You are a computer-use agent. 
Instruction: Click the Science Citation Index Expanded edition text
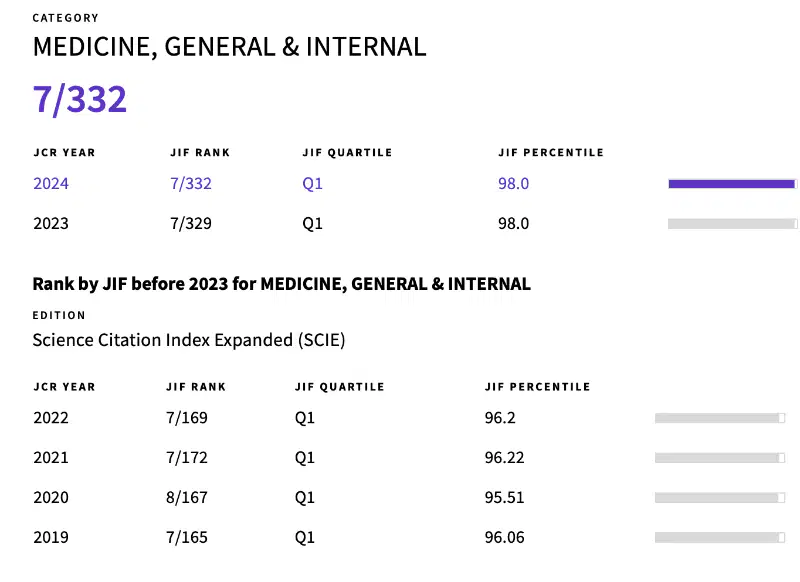click(189, 340)
